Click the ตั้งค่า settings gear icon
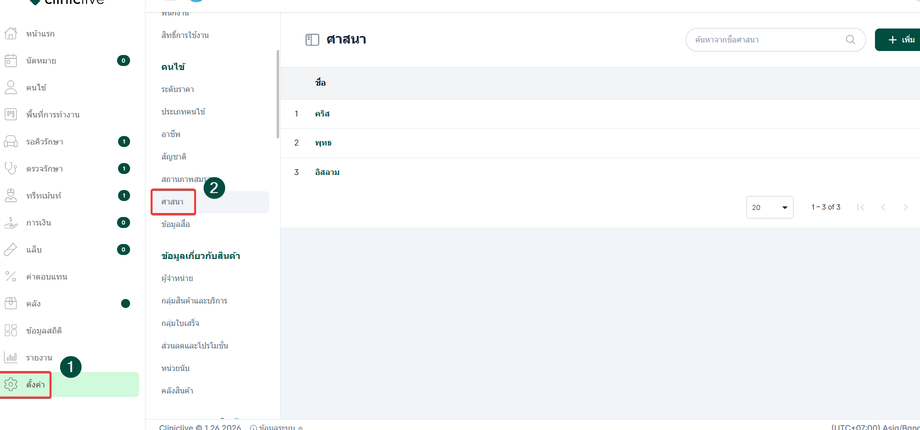920x430 pixels. [x=11, y=384]
